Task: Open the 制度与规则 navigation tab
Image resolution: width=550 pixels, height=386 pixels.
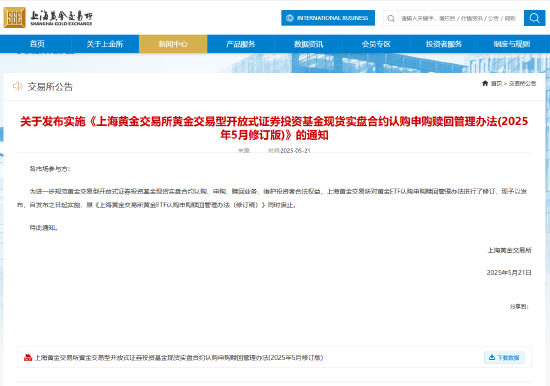Action: (x=512, y=44)
